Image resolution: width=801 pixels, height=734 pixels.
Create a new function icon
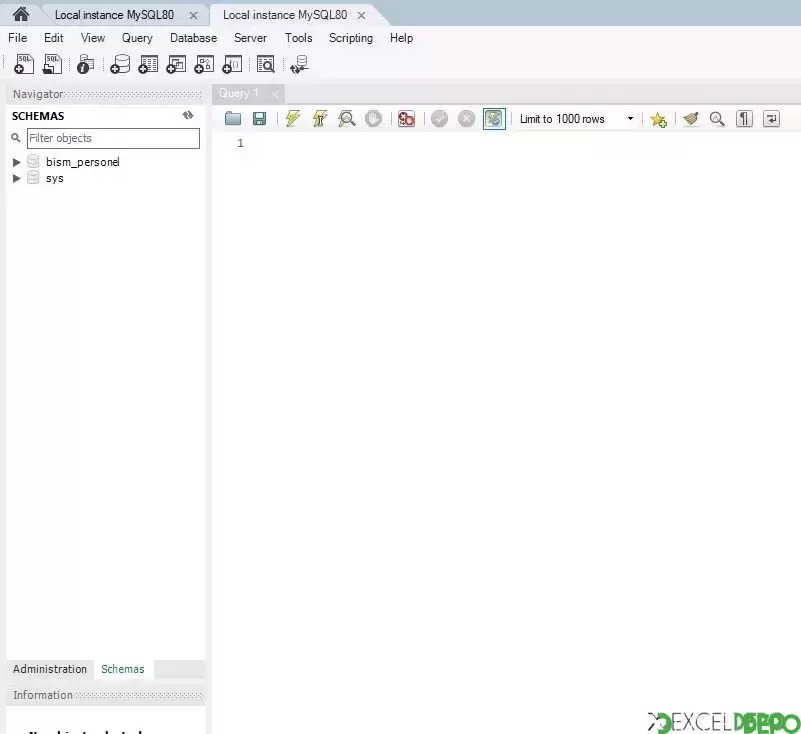232,64
